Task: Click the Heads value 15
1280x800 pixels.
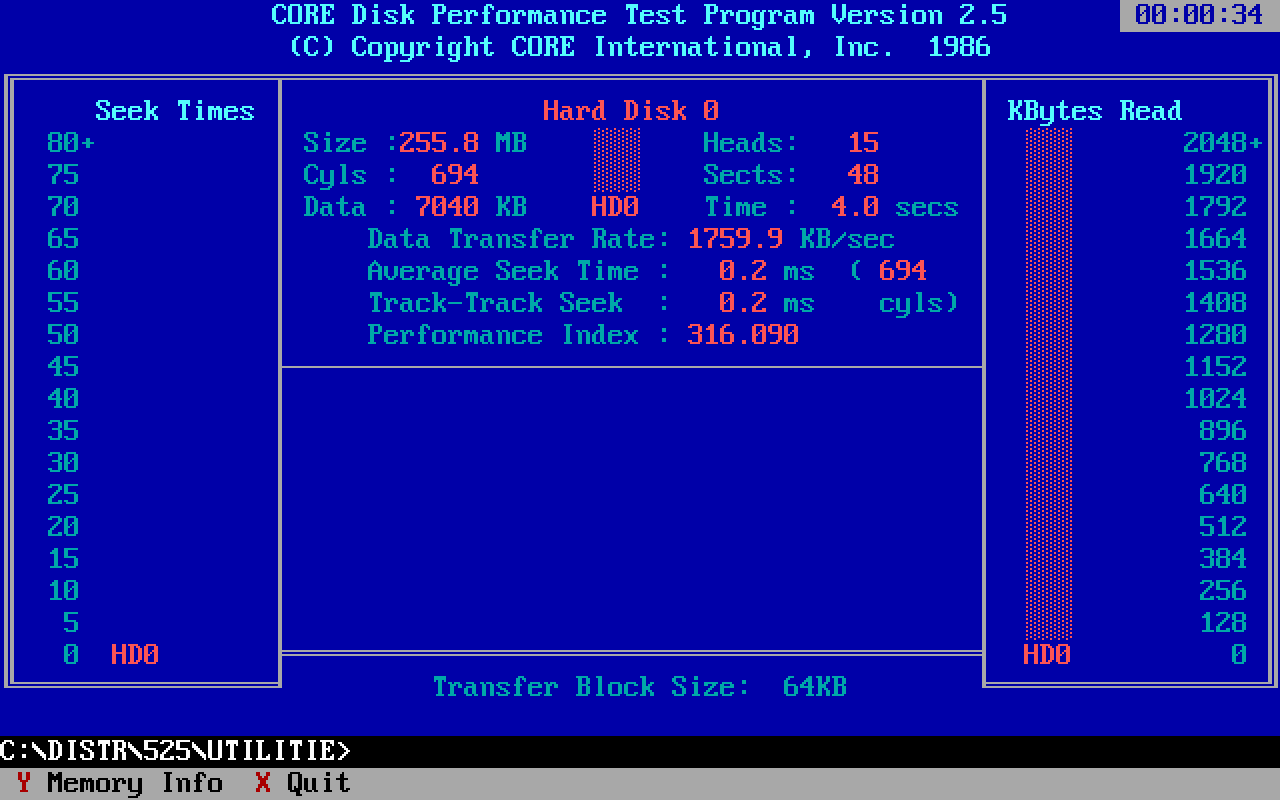Action: pos(863,143)
